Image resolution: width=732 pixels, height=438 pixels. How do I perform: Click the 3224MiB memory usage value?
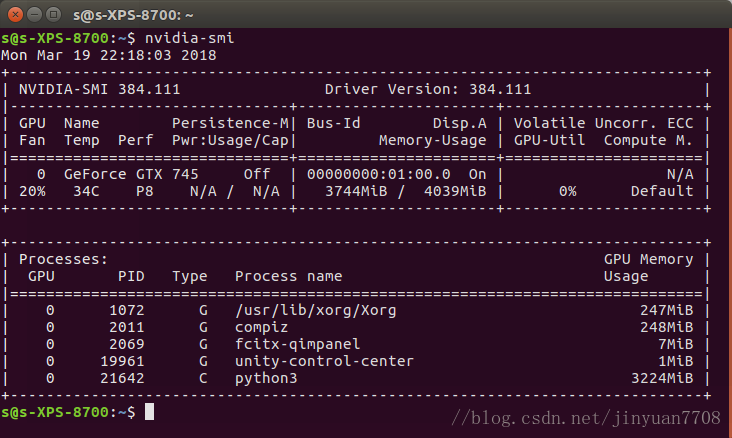667,377
